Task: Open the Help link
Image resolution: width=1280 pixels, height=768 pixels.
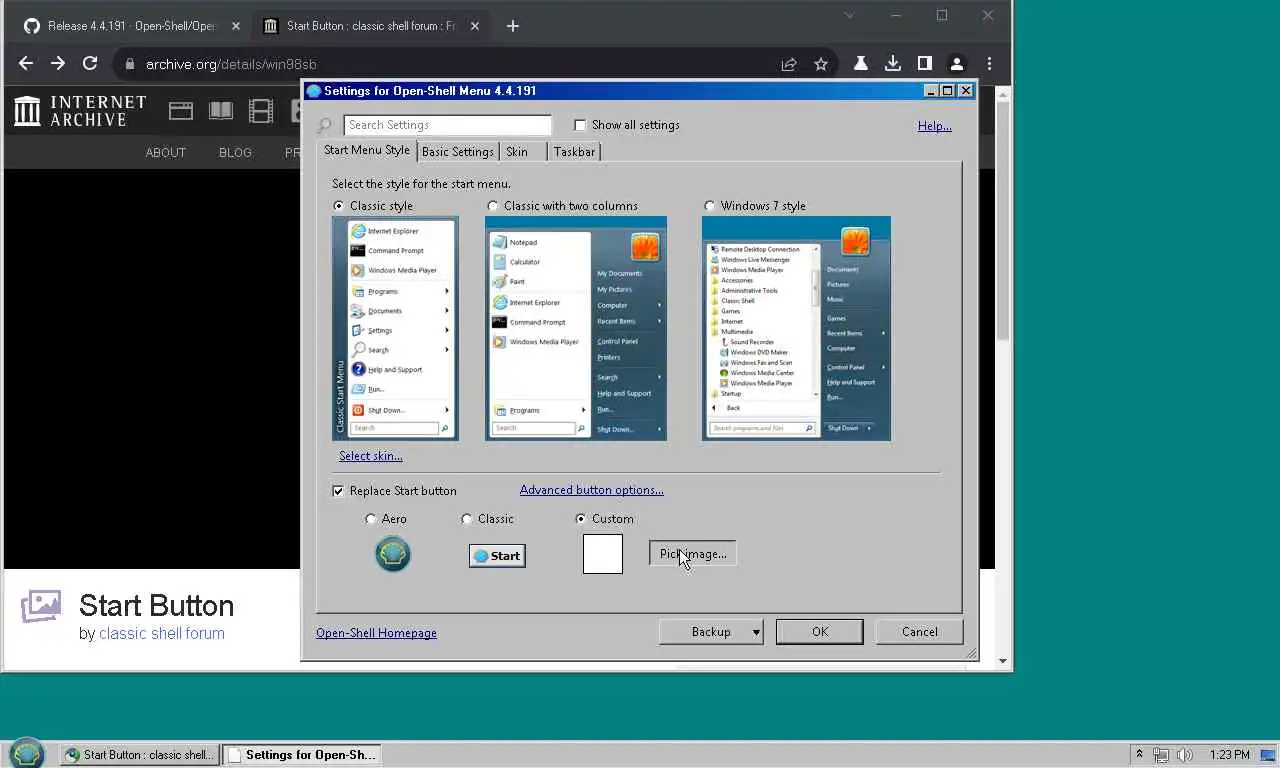Action: (934, 126)
